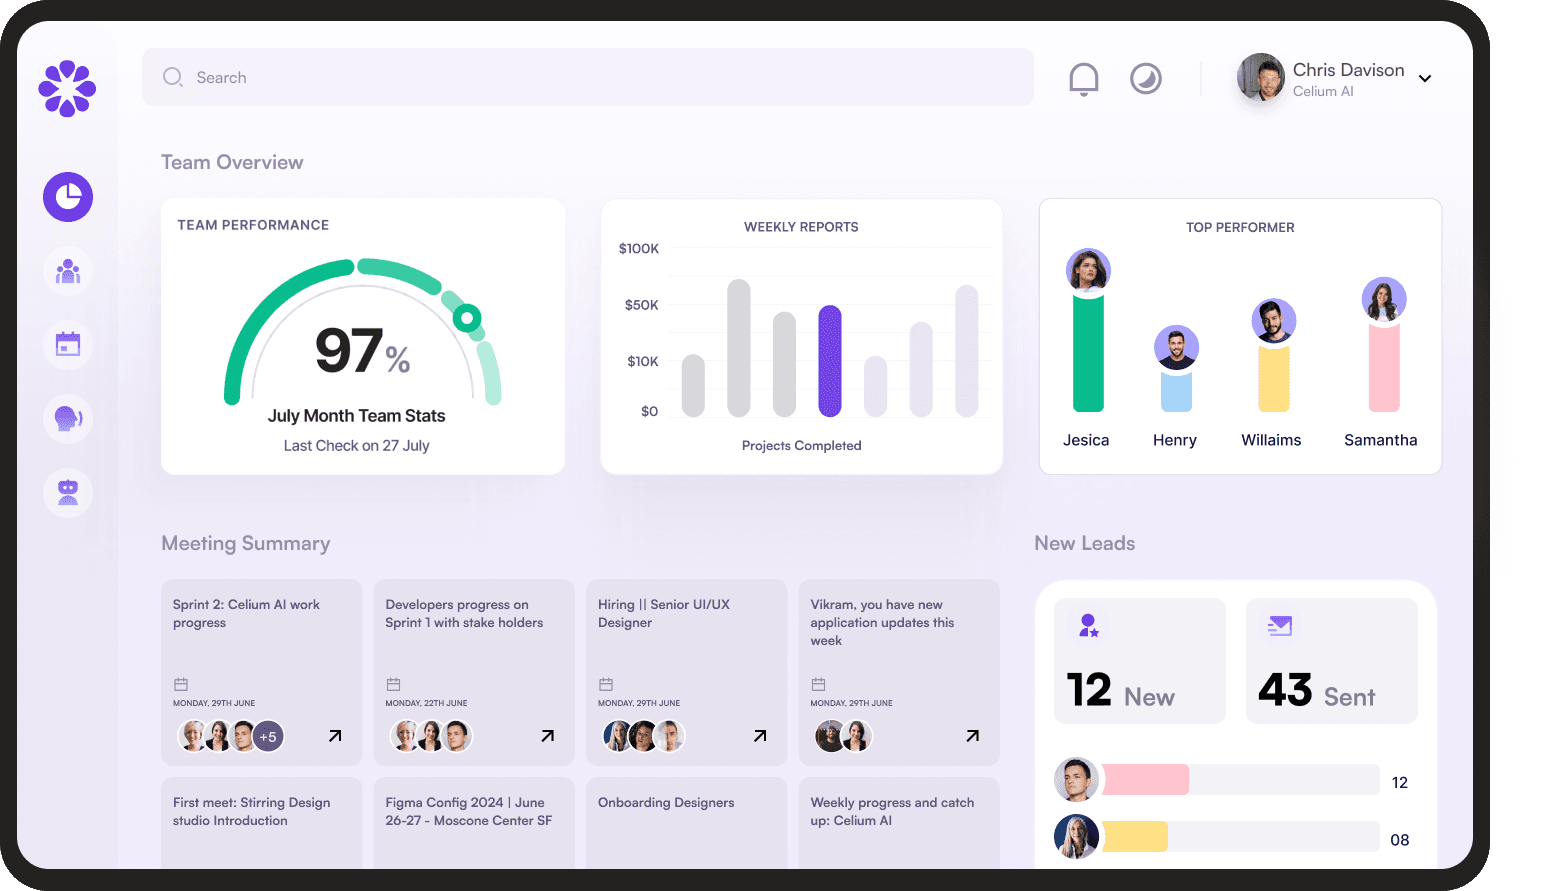This screenshot has width=1568, height=891.
Task: Open Hiring Senior UI/UX Designer arrow
Action: pos(760,736)
